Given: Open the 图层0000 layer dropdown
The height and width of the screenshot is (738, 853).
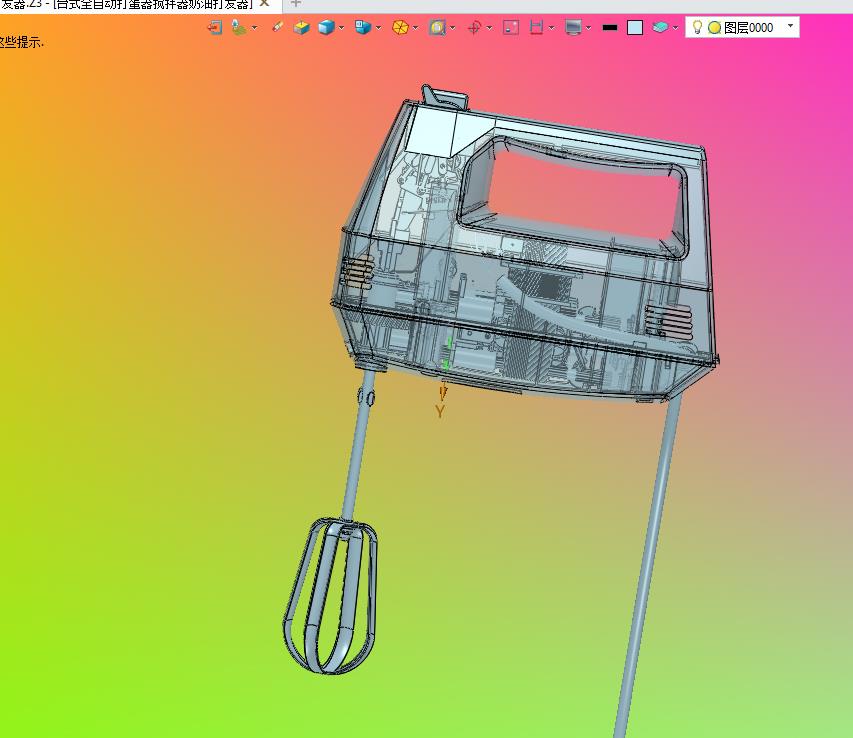Looking at the screenshot, I should pos(790,27).
